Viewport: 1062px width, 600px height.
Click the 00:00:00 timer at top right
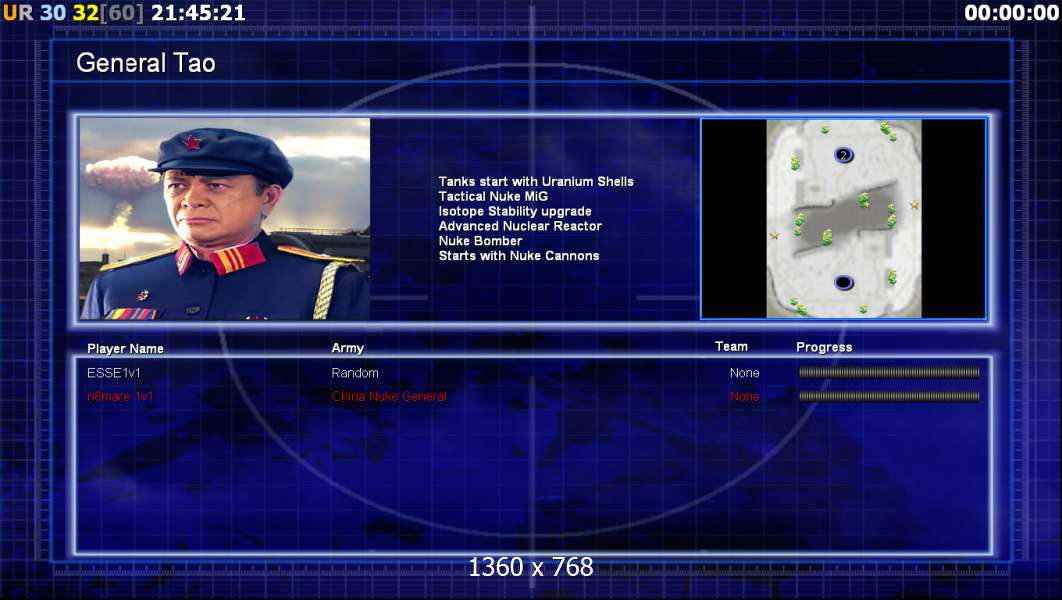[x=1011, y=13]
